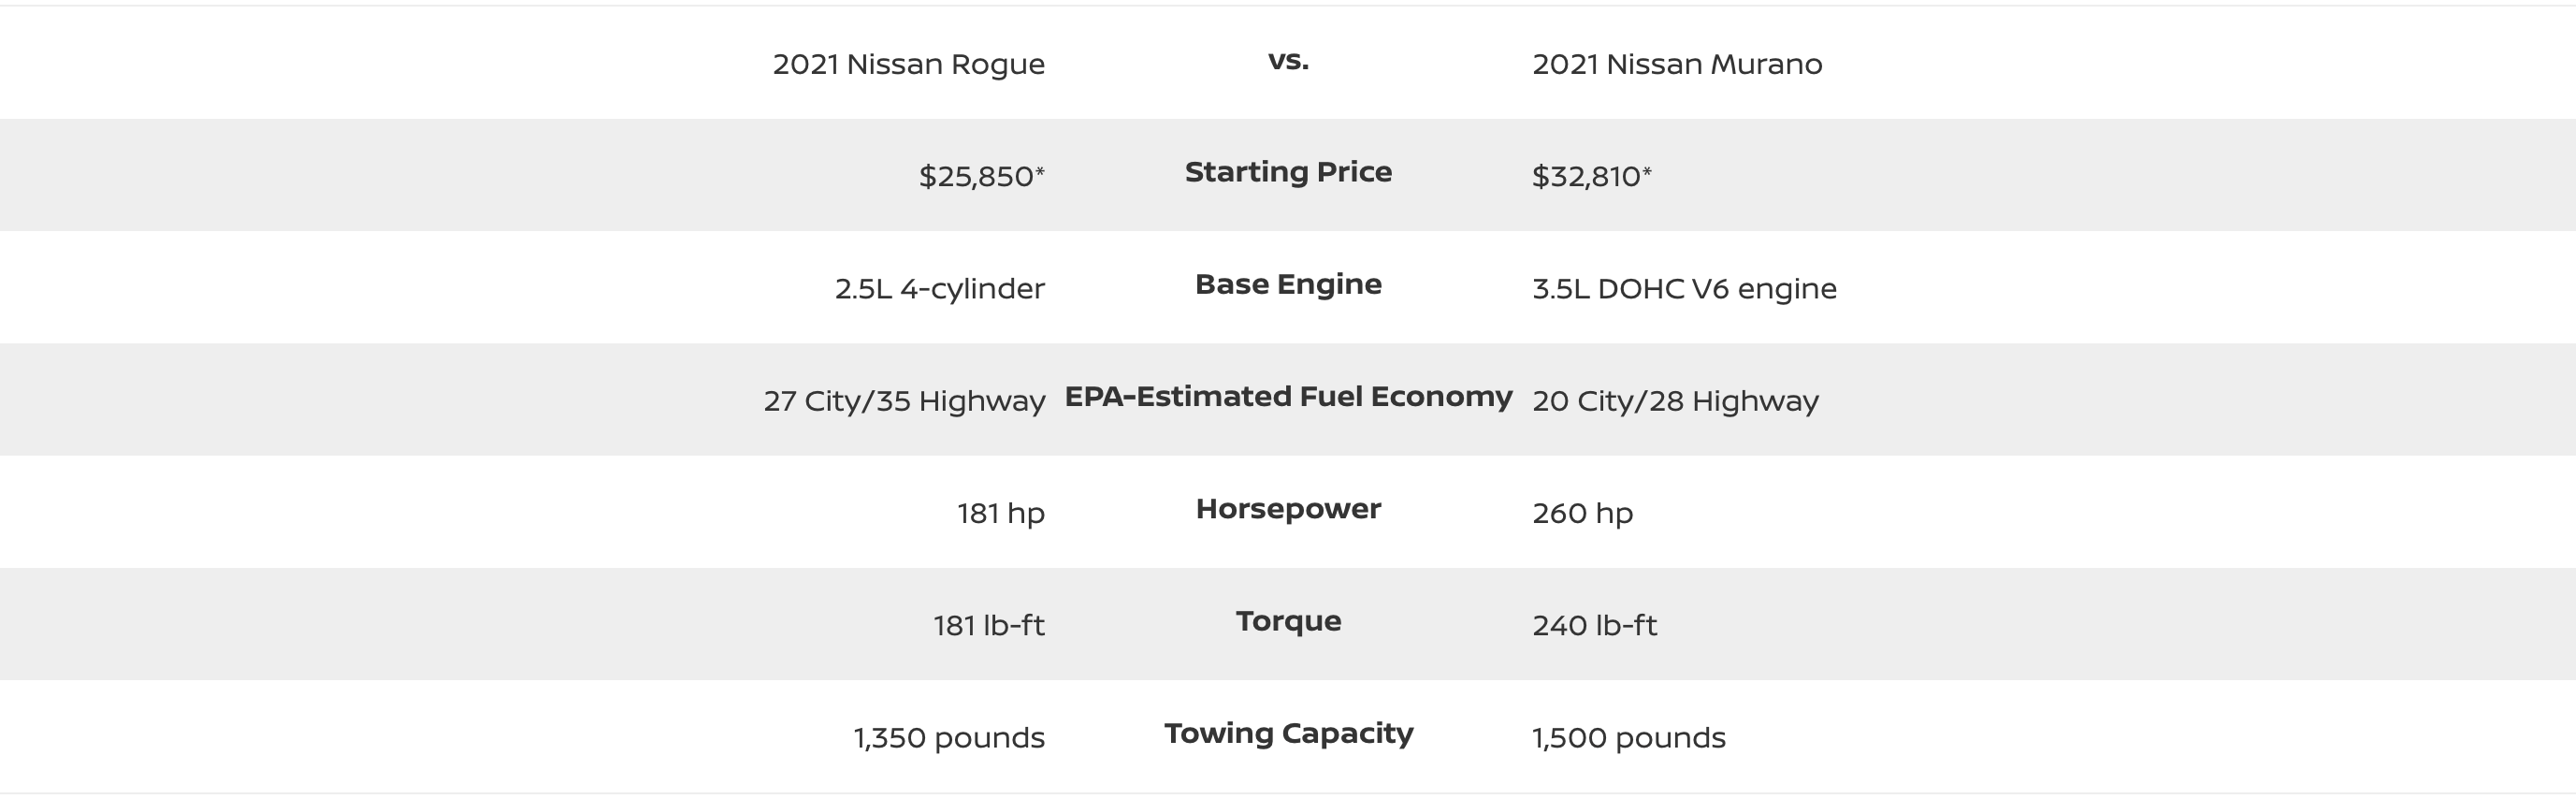Select the Starting Price row label

click(1288, 172)
